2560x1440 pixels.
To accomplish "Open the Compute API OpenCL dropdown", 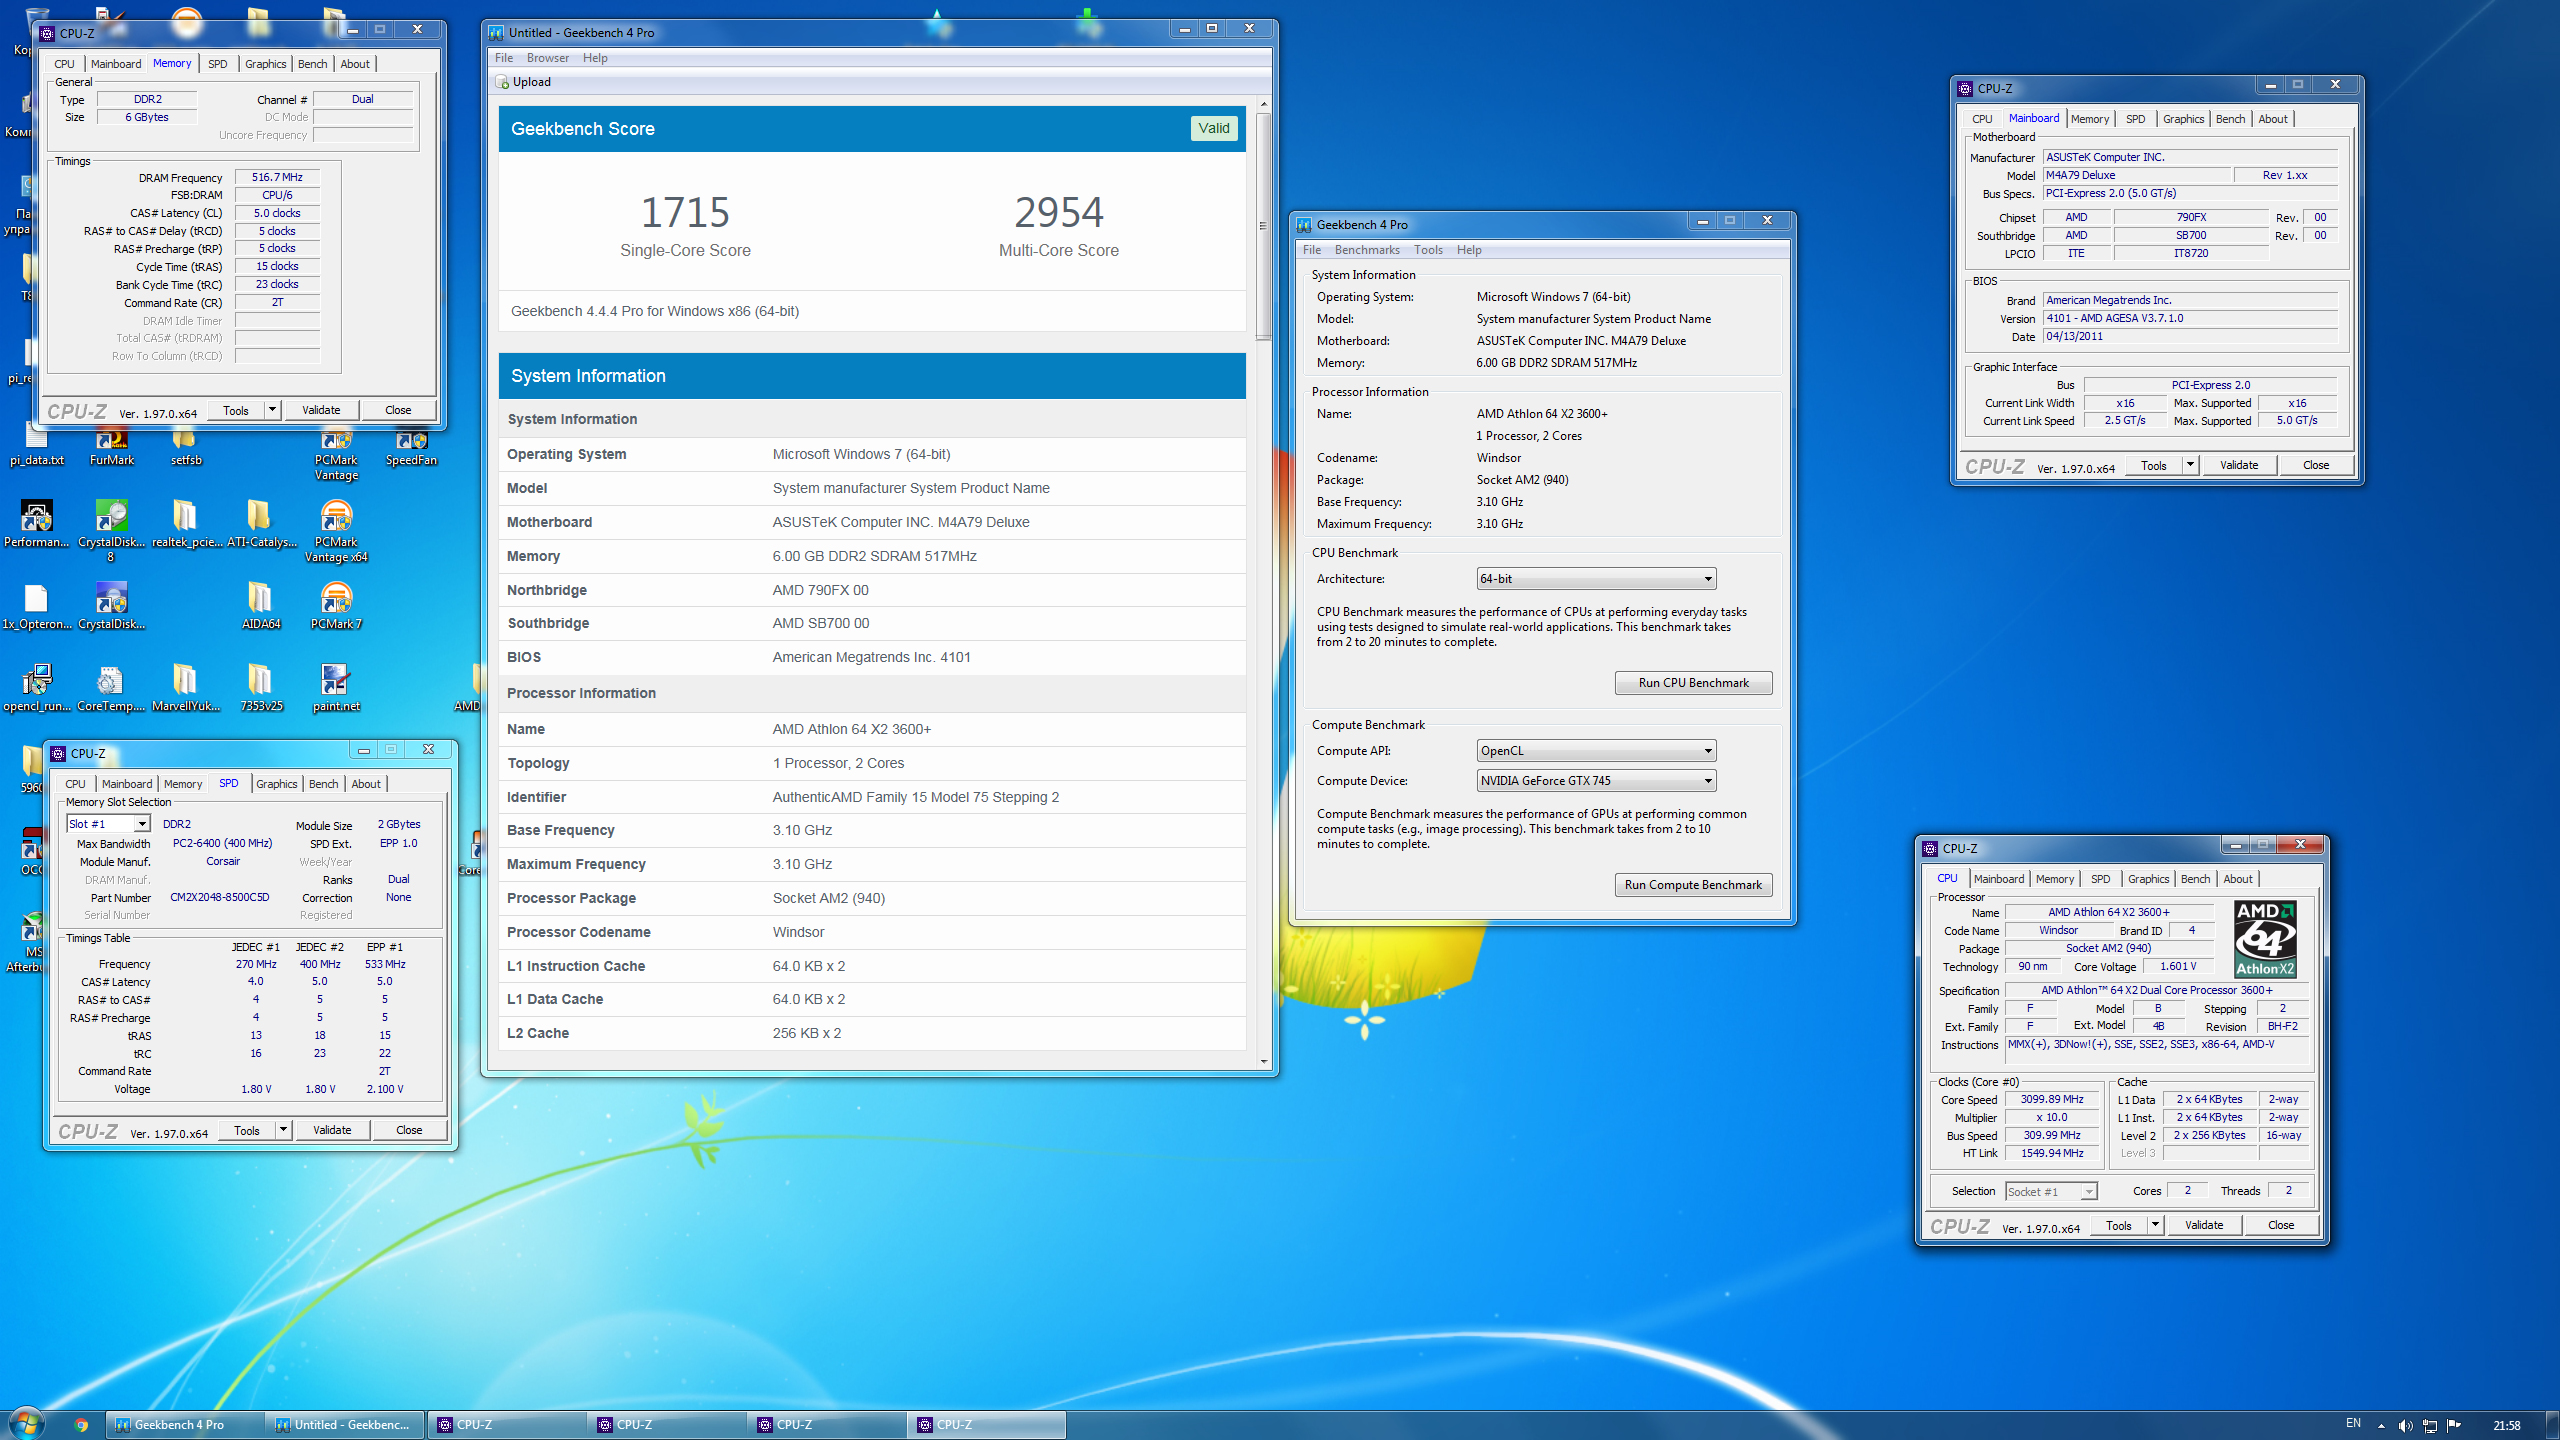I will coord(1597,751).
